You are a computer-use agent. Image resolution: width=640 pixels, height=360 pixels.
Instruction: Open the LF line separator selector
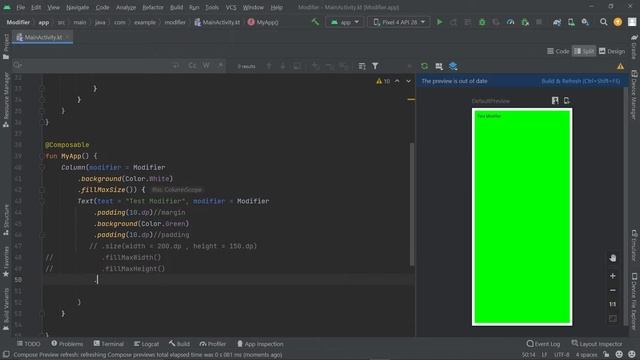[544, 355]
